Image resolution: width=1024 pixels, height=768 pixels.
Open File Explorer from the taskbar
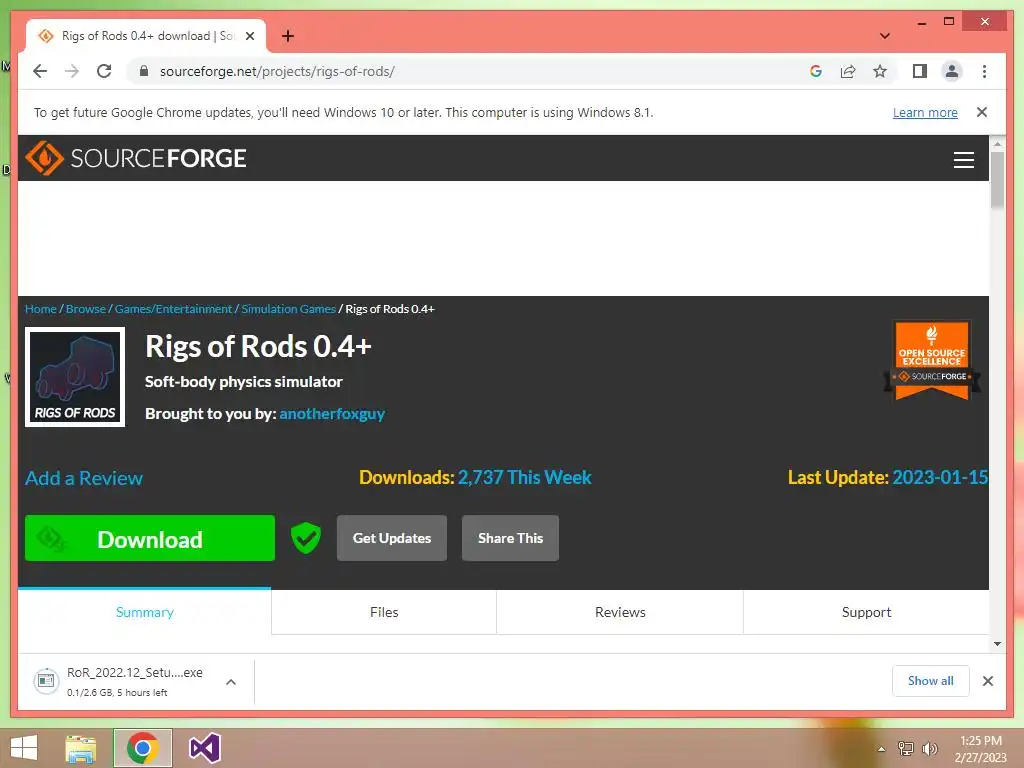pyautogui.click(x=81, y=748)
